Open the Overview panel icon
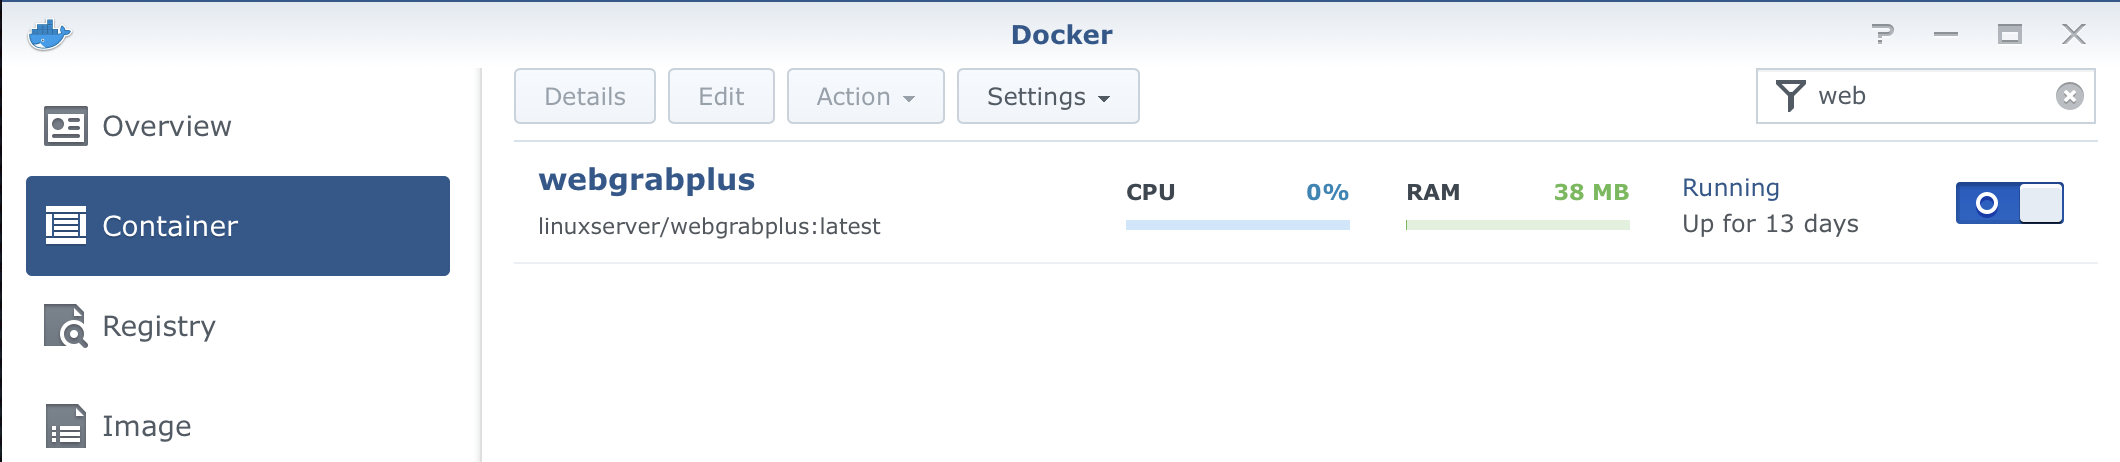 click(x=66, y=126)
